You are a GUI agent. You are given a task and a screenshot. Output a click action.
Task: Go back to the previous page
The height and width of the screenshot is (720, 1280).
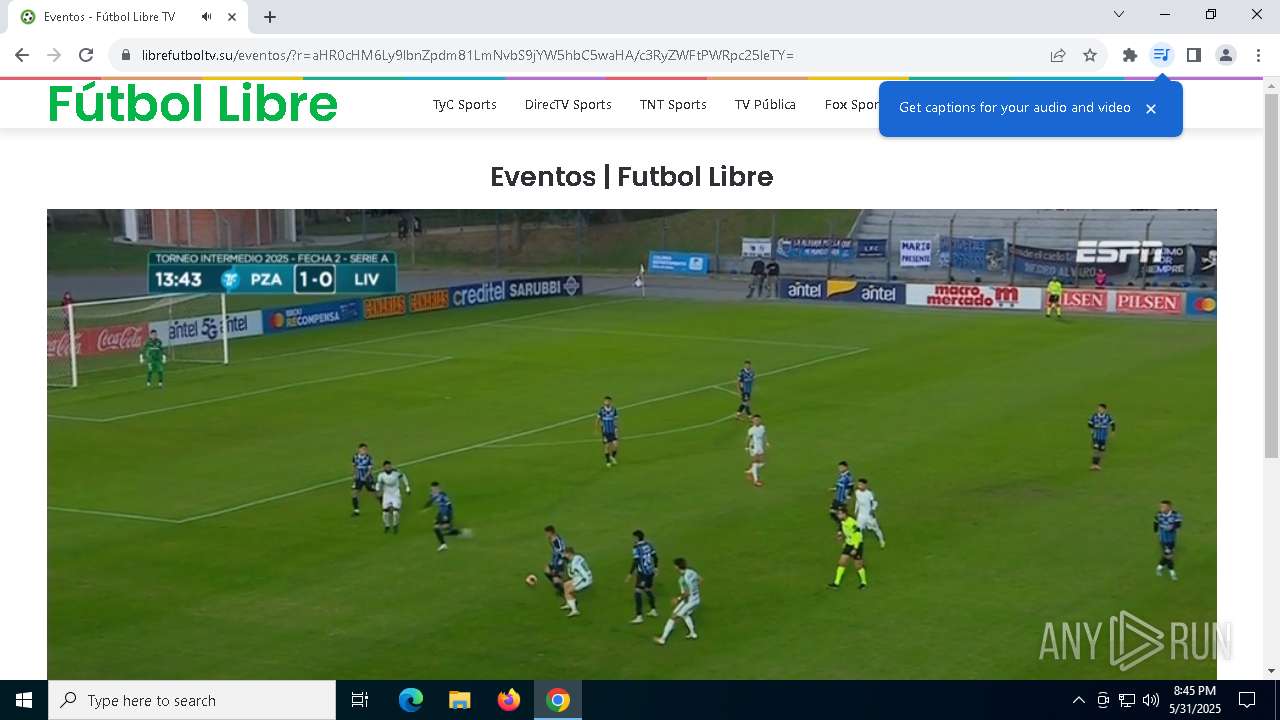[x=22, y=55]
